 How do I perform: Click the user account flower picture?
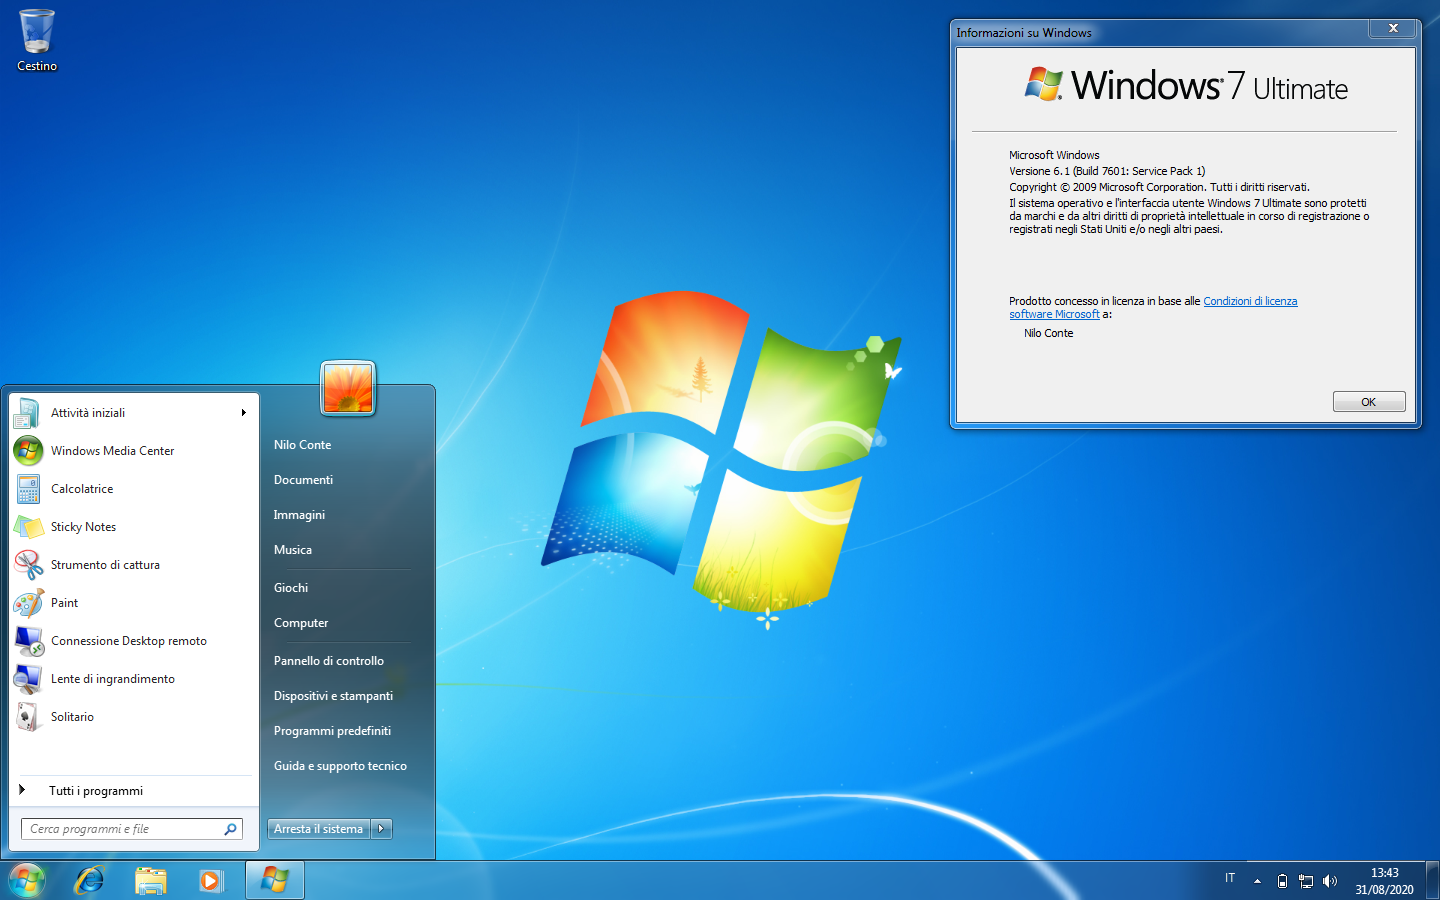click(x=348, y=388)
